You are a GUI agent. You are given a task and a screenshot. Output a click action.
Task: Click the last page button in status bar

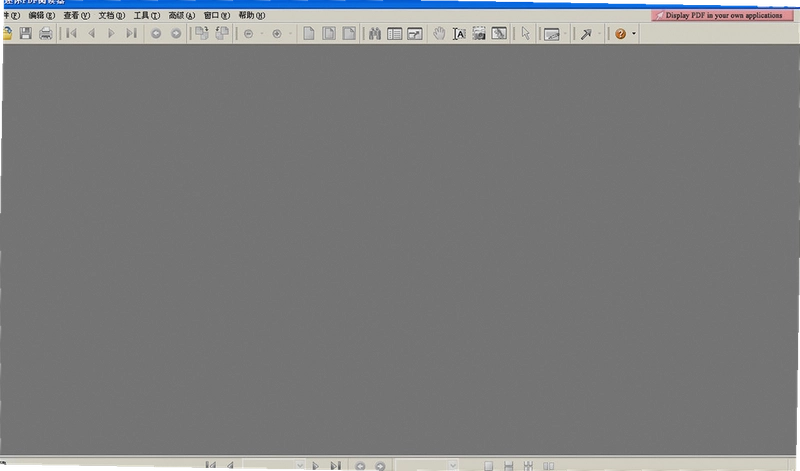click(x=335, y=465)
